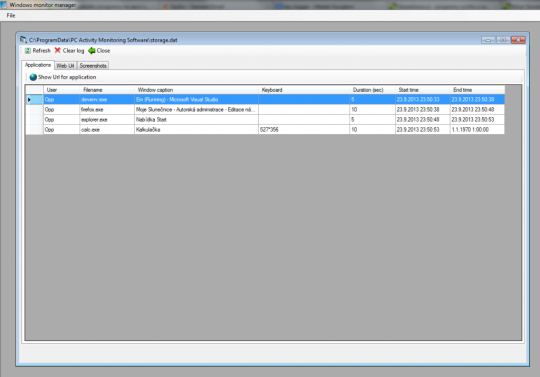The width and height of the screenshot is (540, 377).
Task: Click the Nabídka Start caption cell
Action: tap(196, 119)
